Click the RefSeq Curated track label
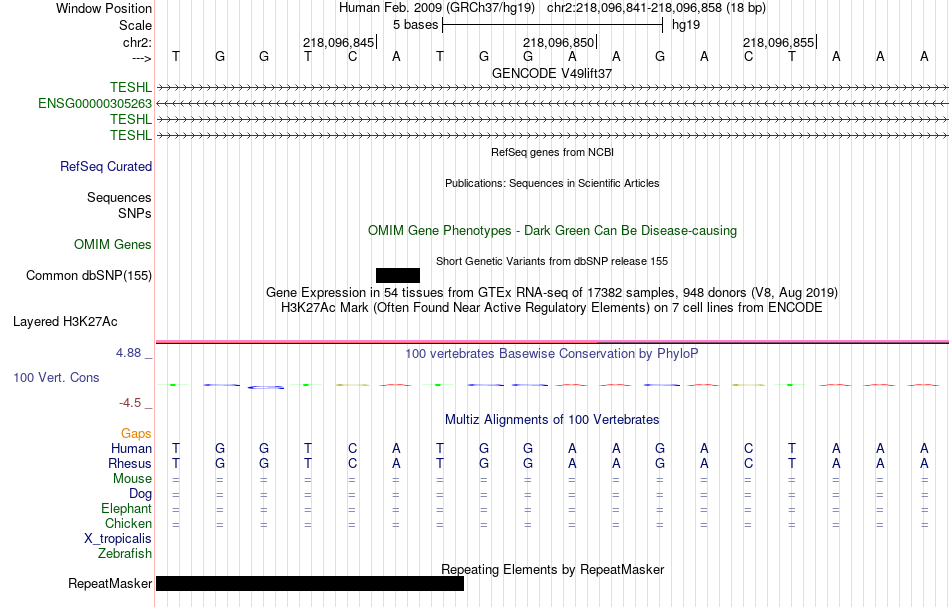Image resolution: width=950 pixels, height=607 pixels. tap(106, 167)
